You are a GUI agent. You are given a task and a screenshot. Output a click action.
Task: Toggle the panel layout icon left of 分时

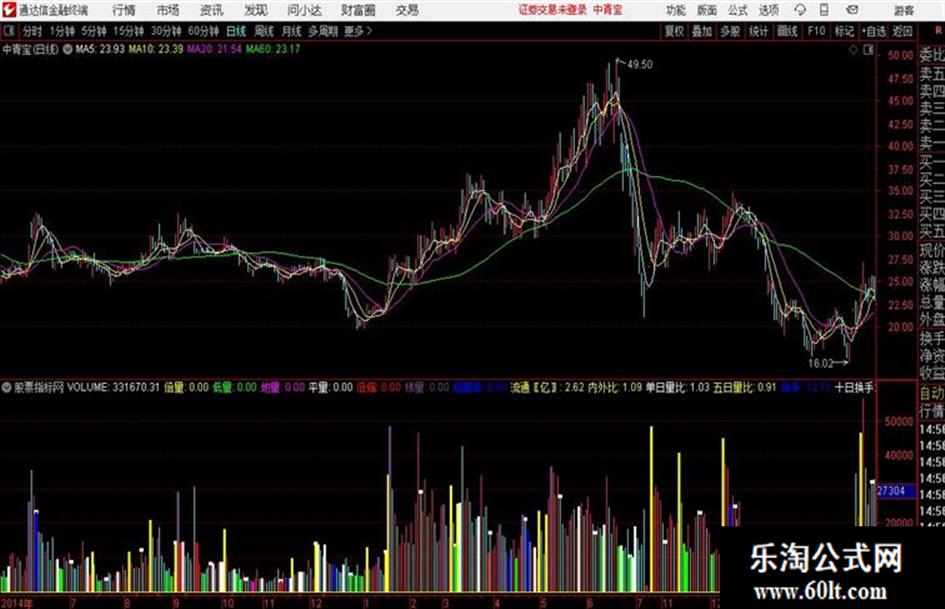tap(8, 31)
